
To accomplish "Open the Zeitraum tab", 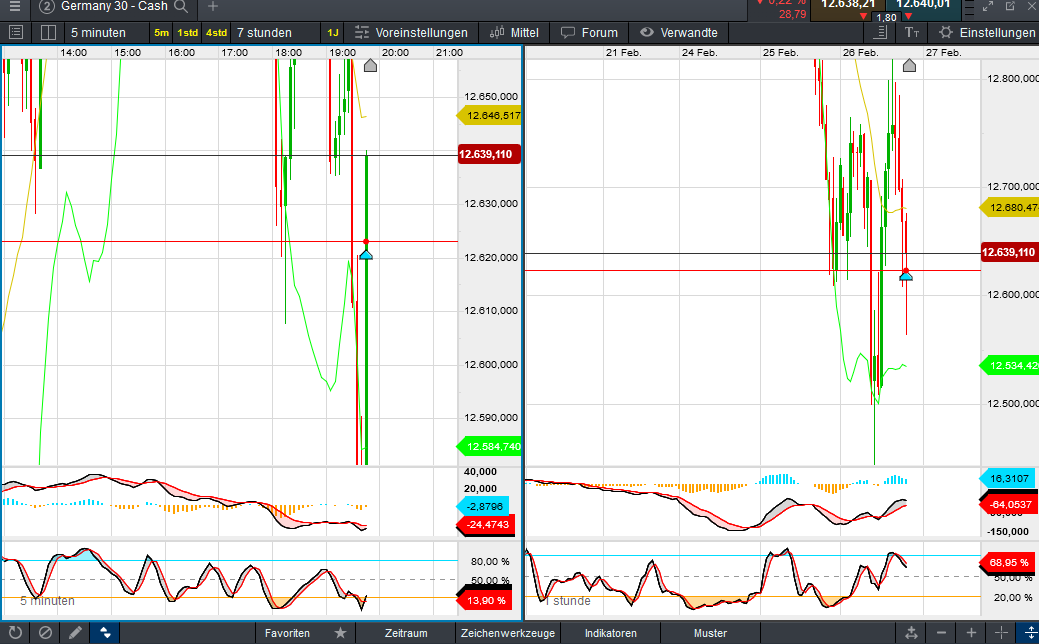I will coord(406,633).
